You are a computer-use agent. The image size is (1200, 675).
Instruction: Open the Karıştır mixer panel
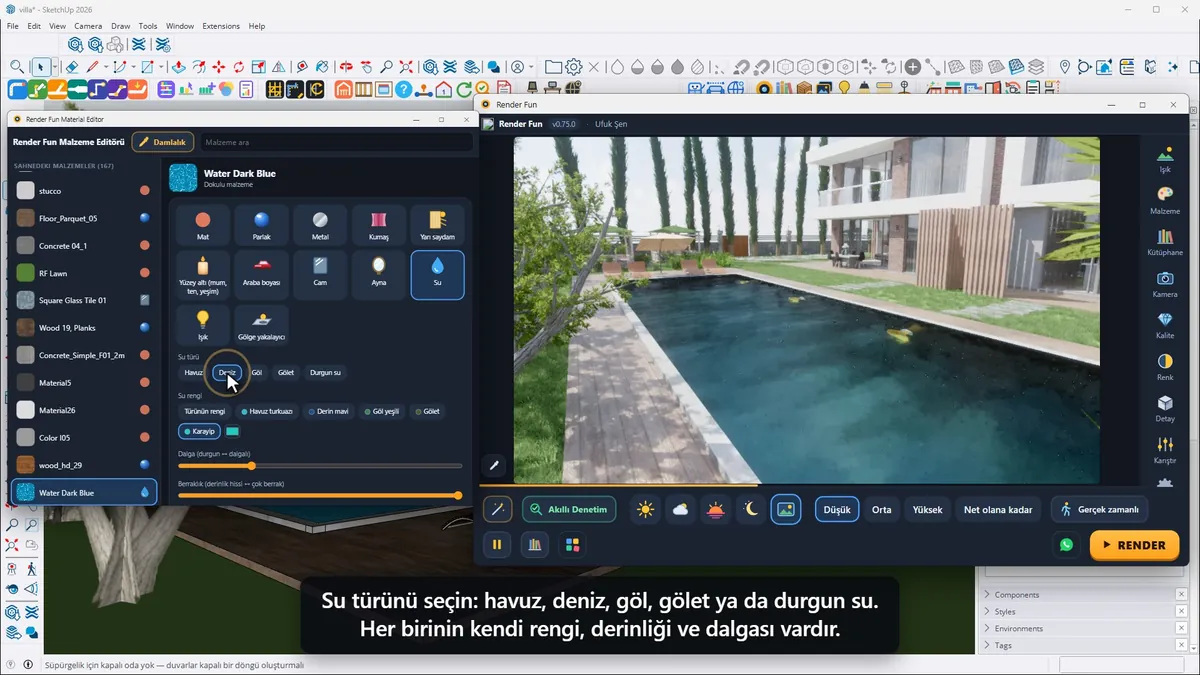[x=1164, y=450]
